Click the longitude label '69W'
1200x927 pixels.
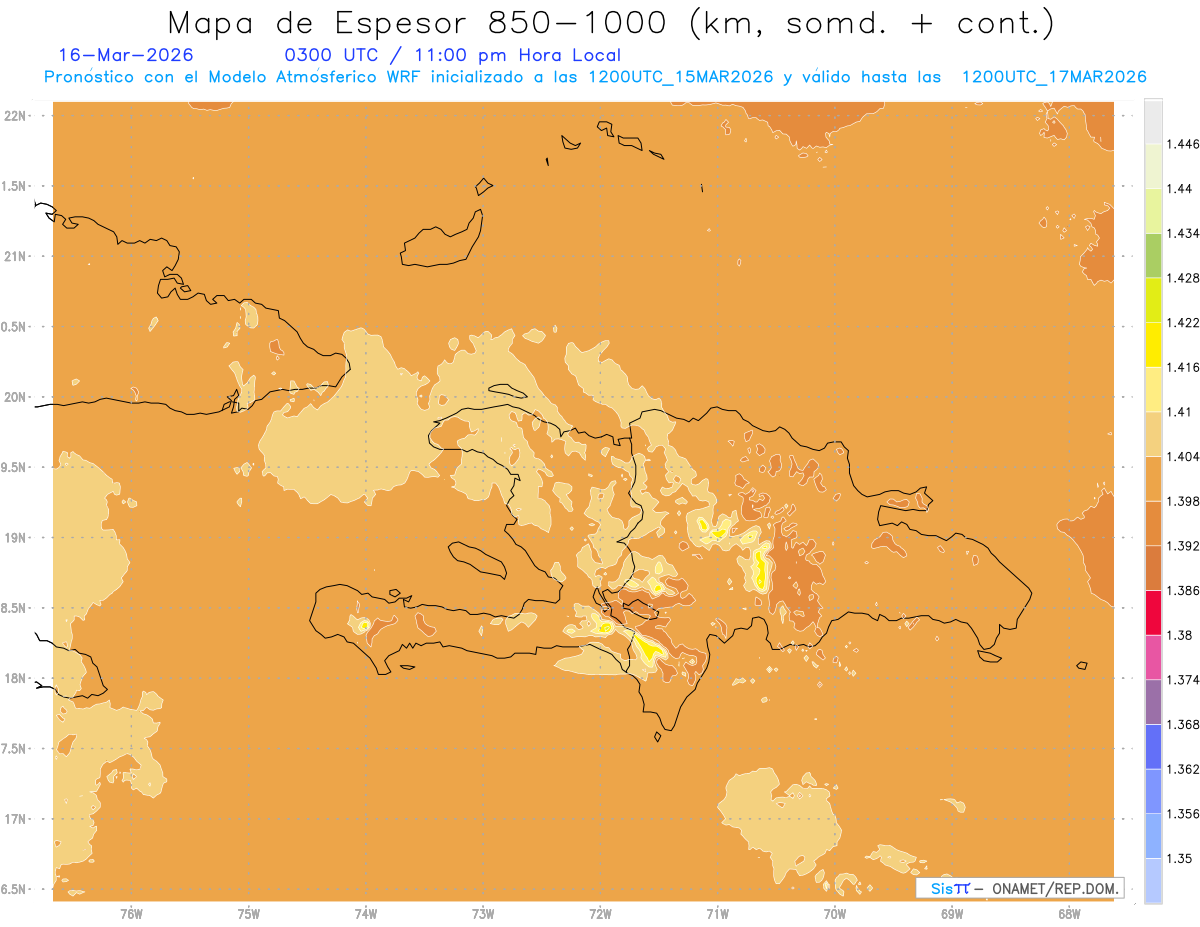pos(952,913)
